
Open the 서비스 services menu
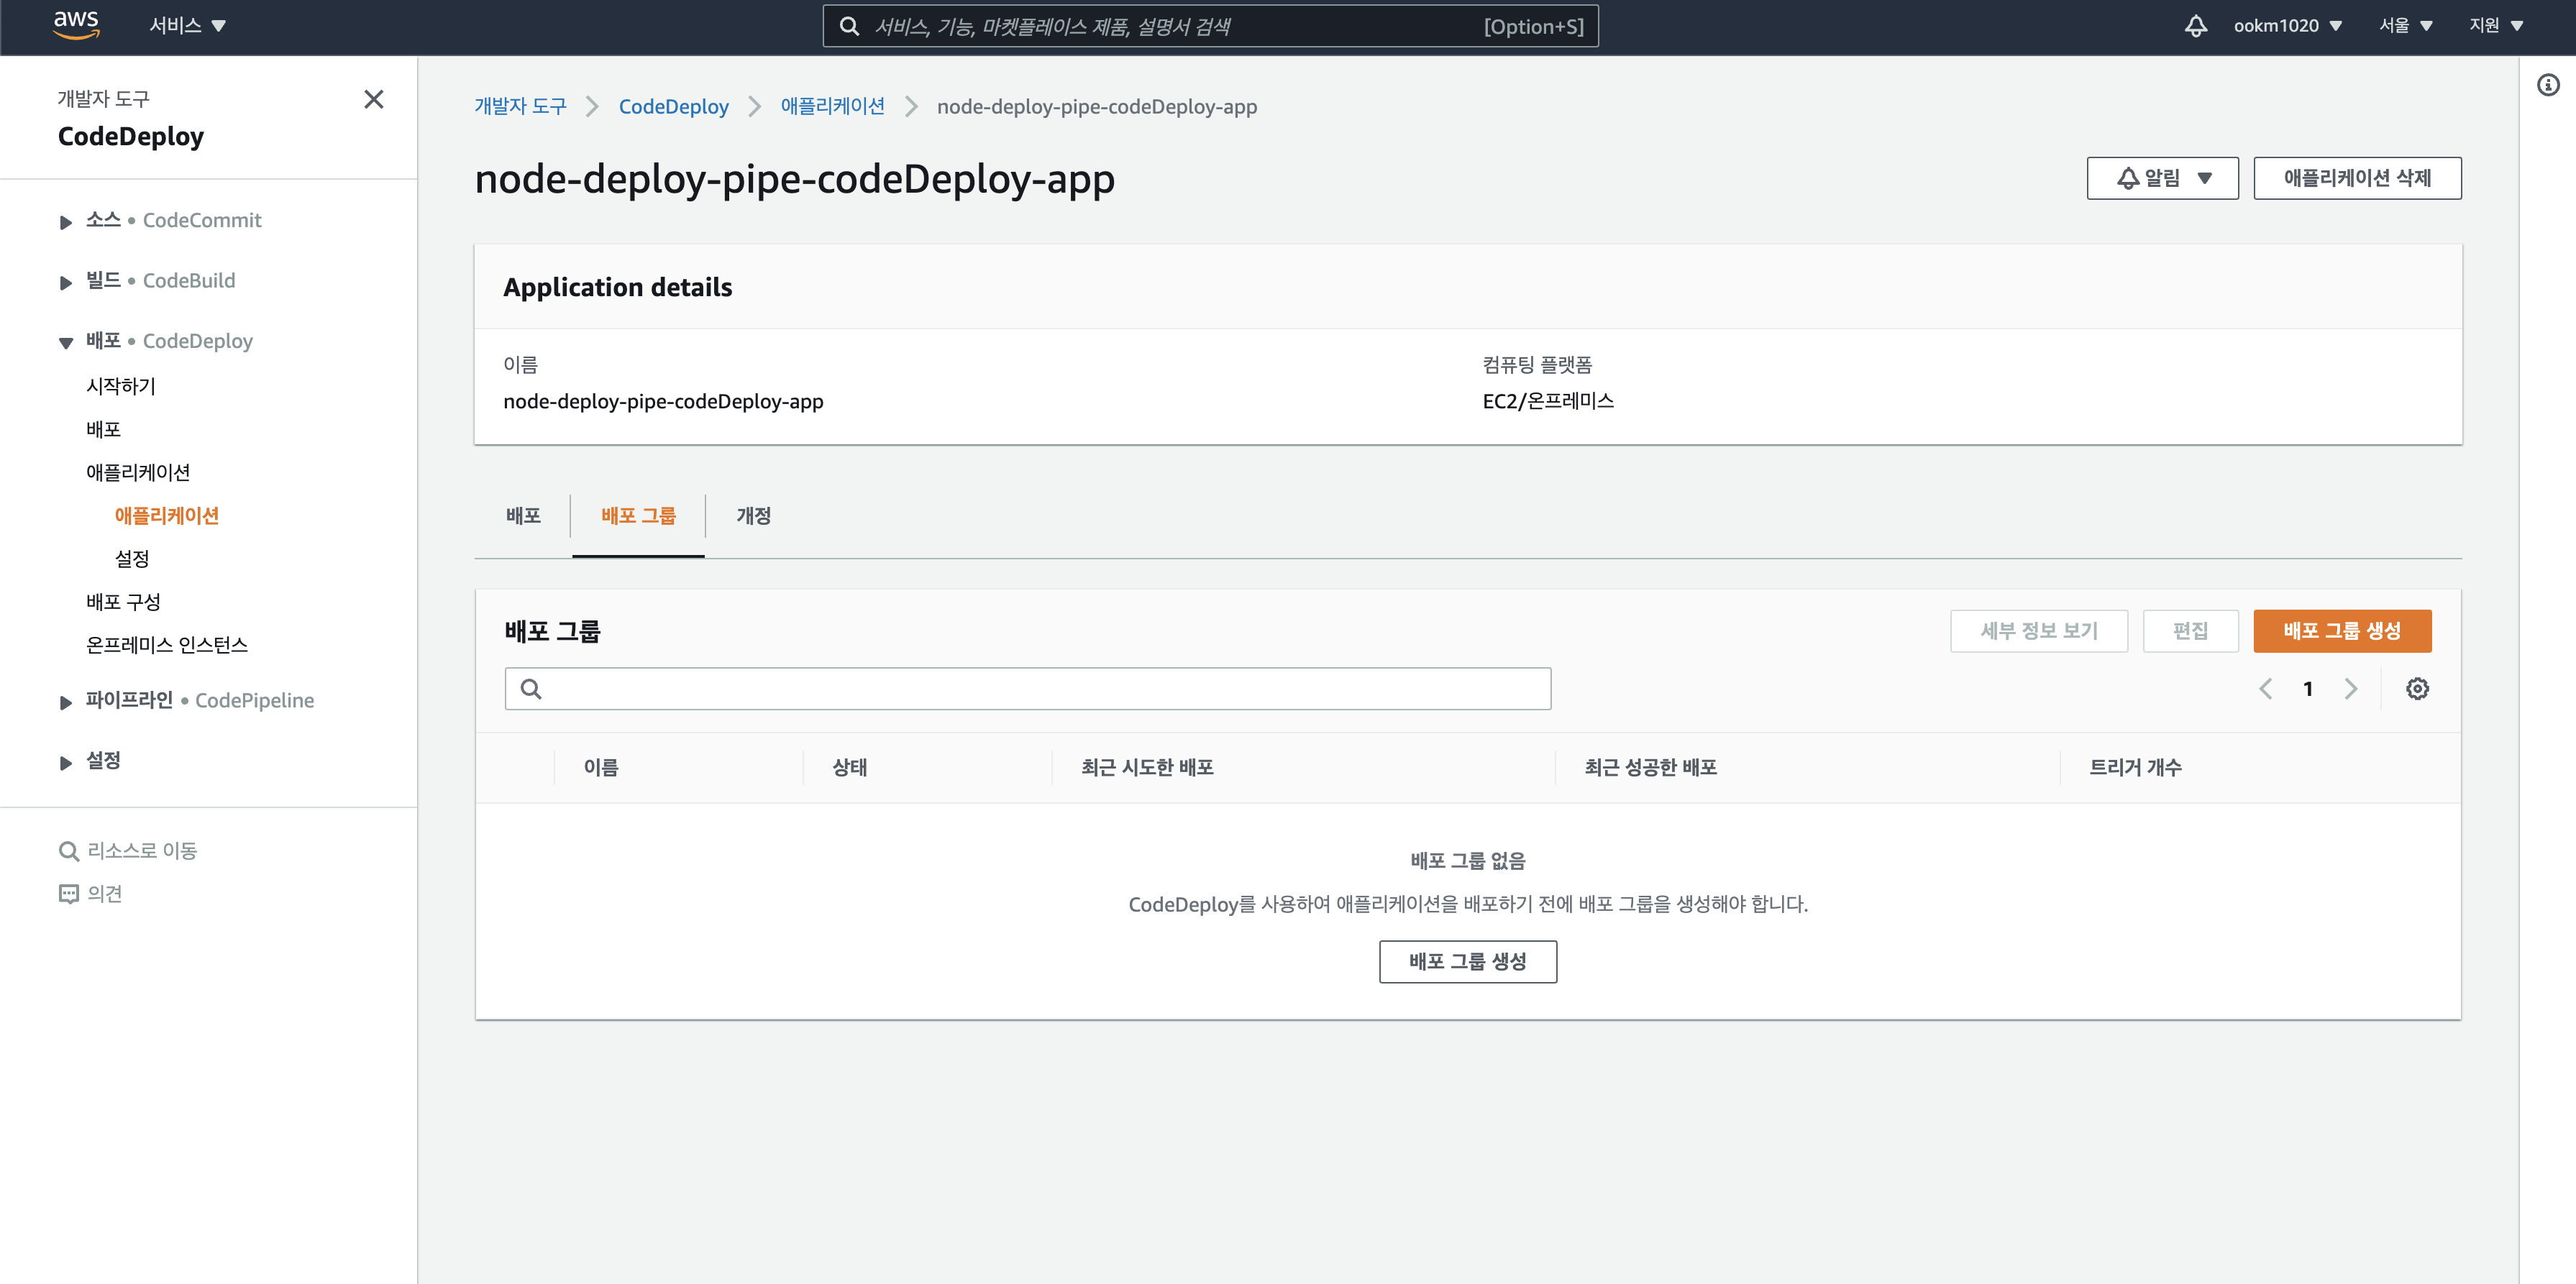coord(187,26)
